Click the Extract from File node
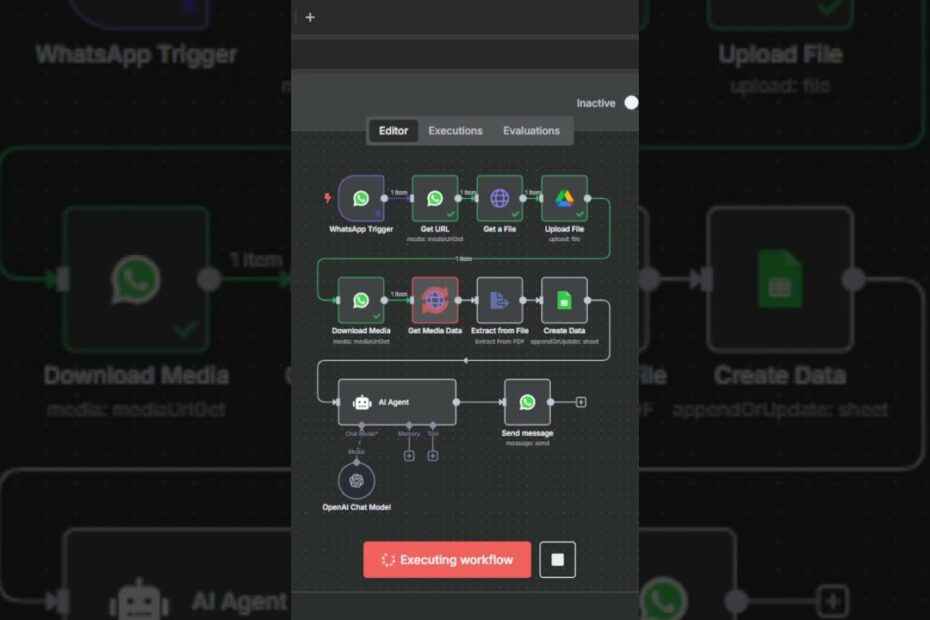930x620 pixels. click(x=499, y=300)
